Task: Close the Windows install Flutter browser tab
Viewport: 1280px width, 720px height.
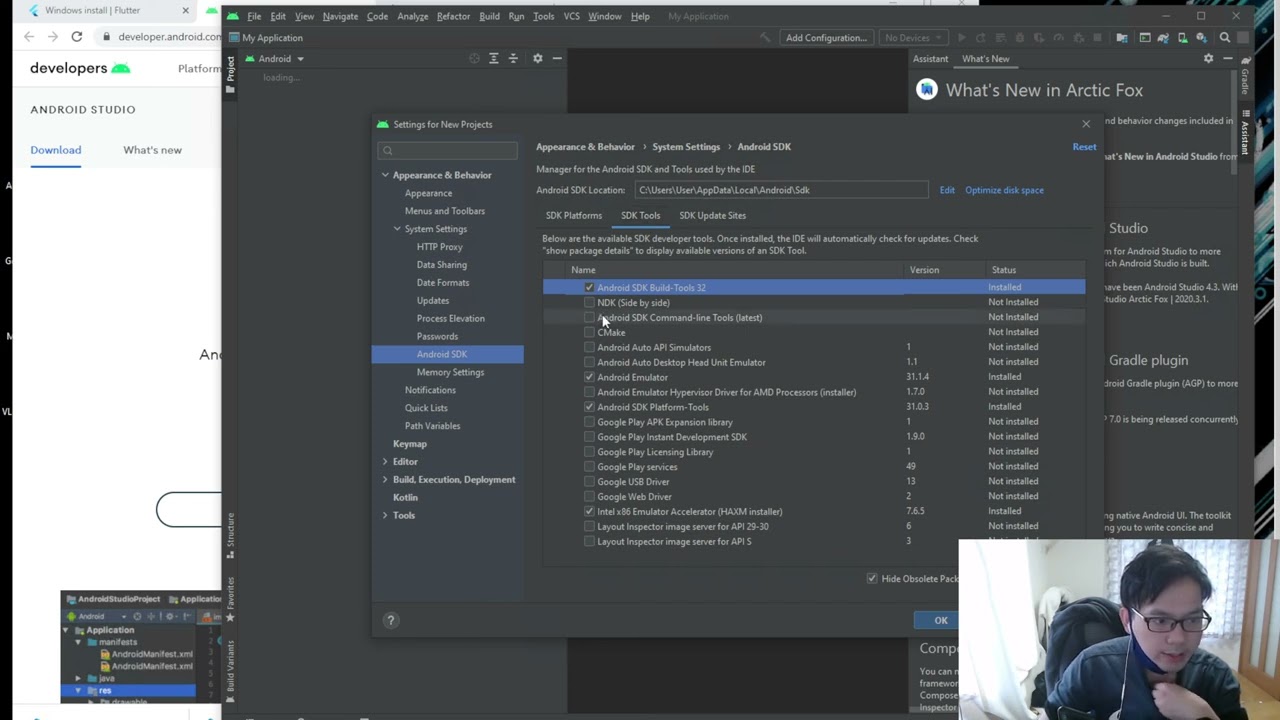Action: click(x=185, y=10)
